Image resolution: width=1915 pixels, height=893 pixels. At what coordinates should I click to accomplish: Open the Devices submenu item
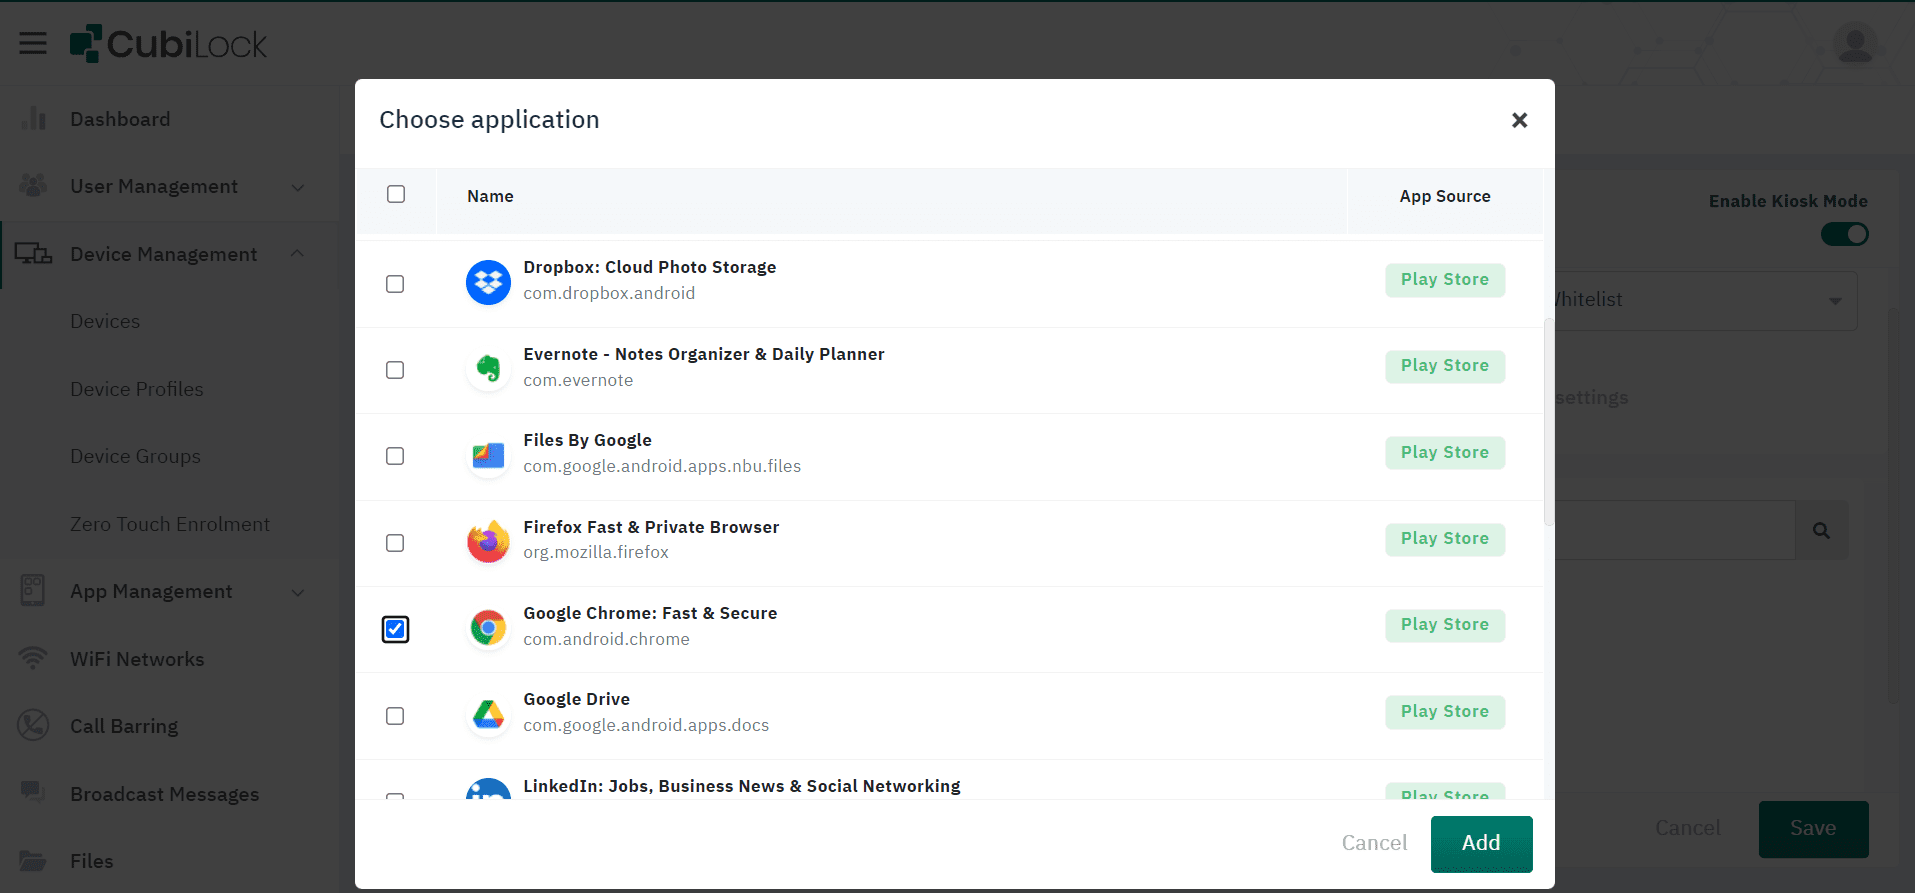105,321
